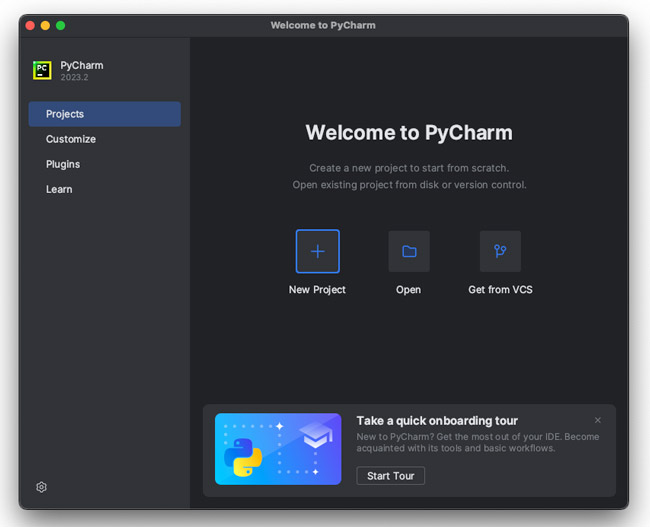Switch to the Customize tab
Image resolution: width=650 pixels, height=527 pixels.
click(x=104, y=139)
